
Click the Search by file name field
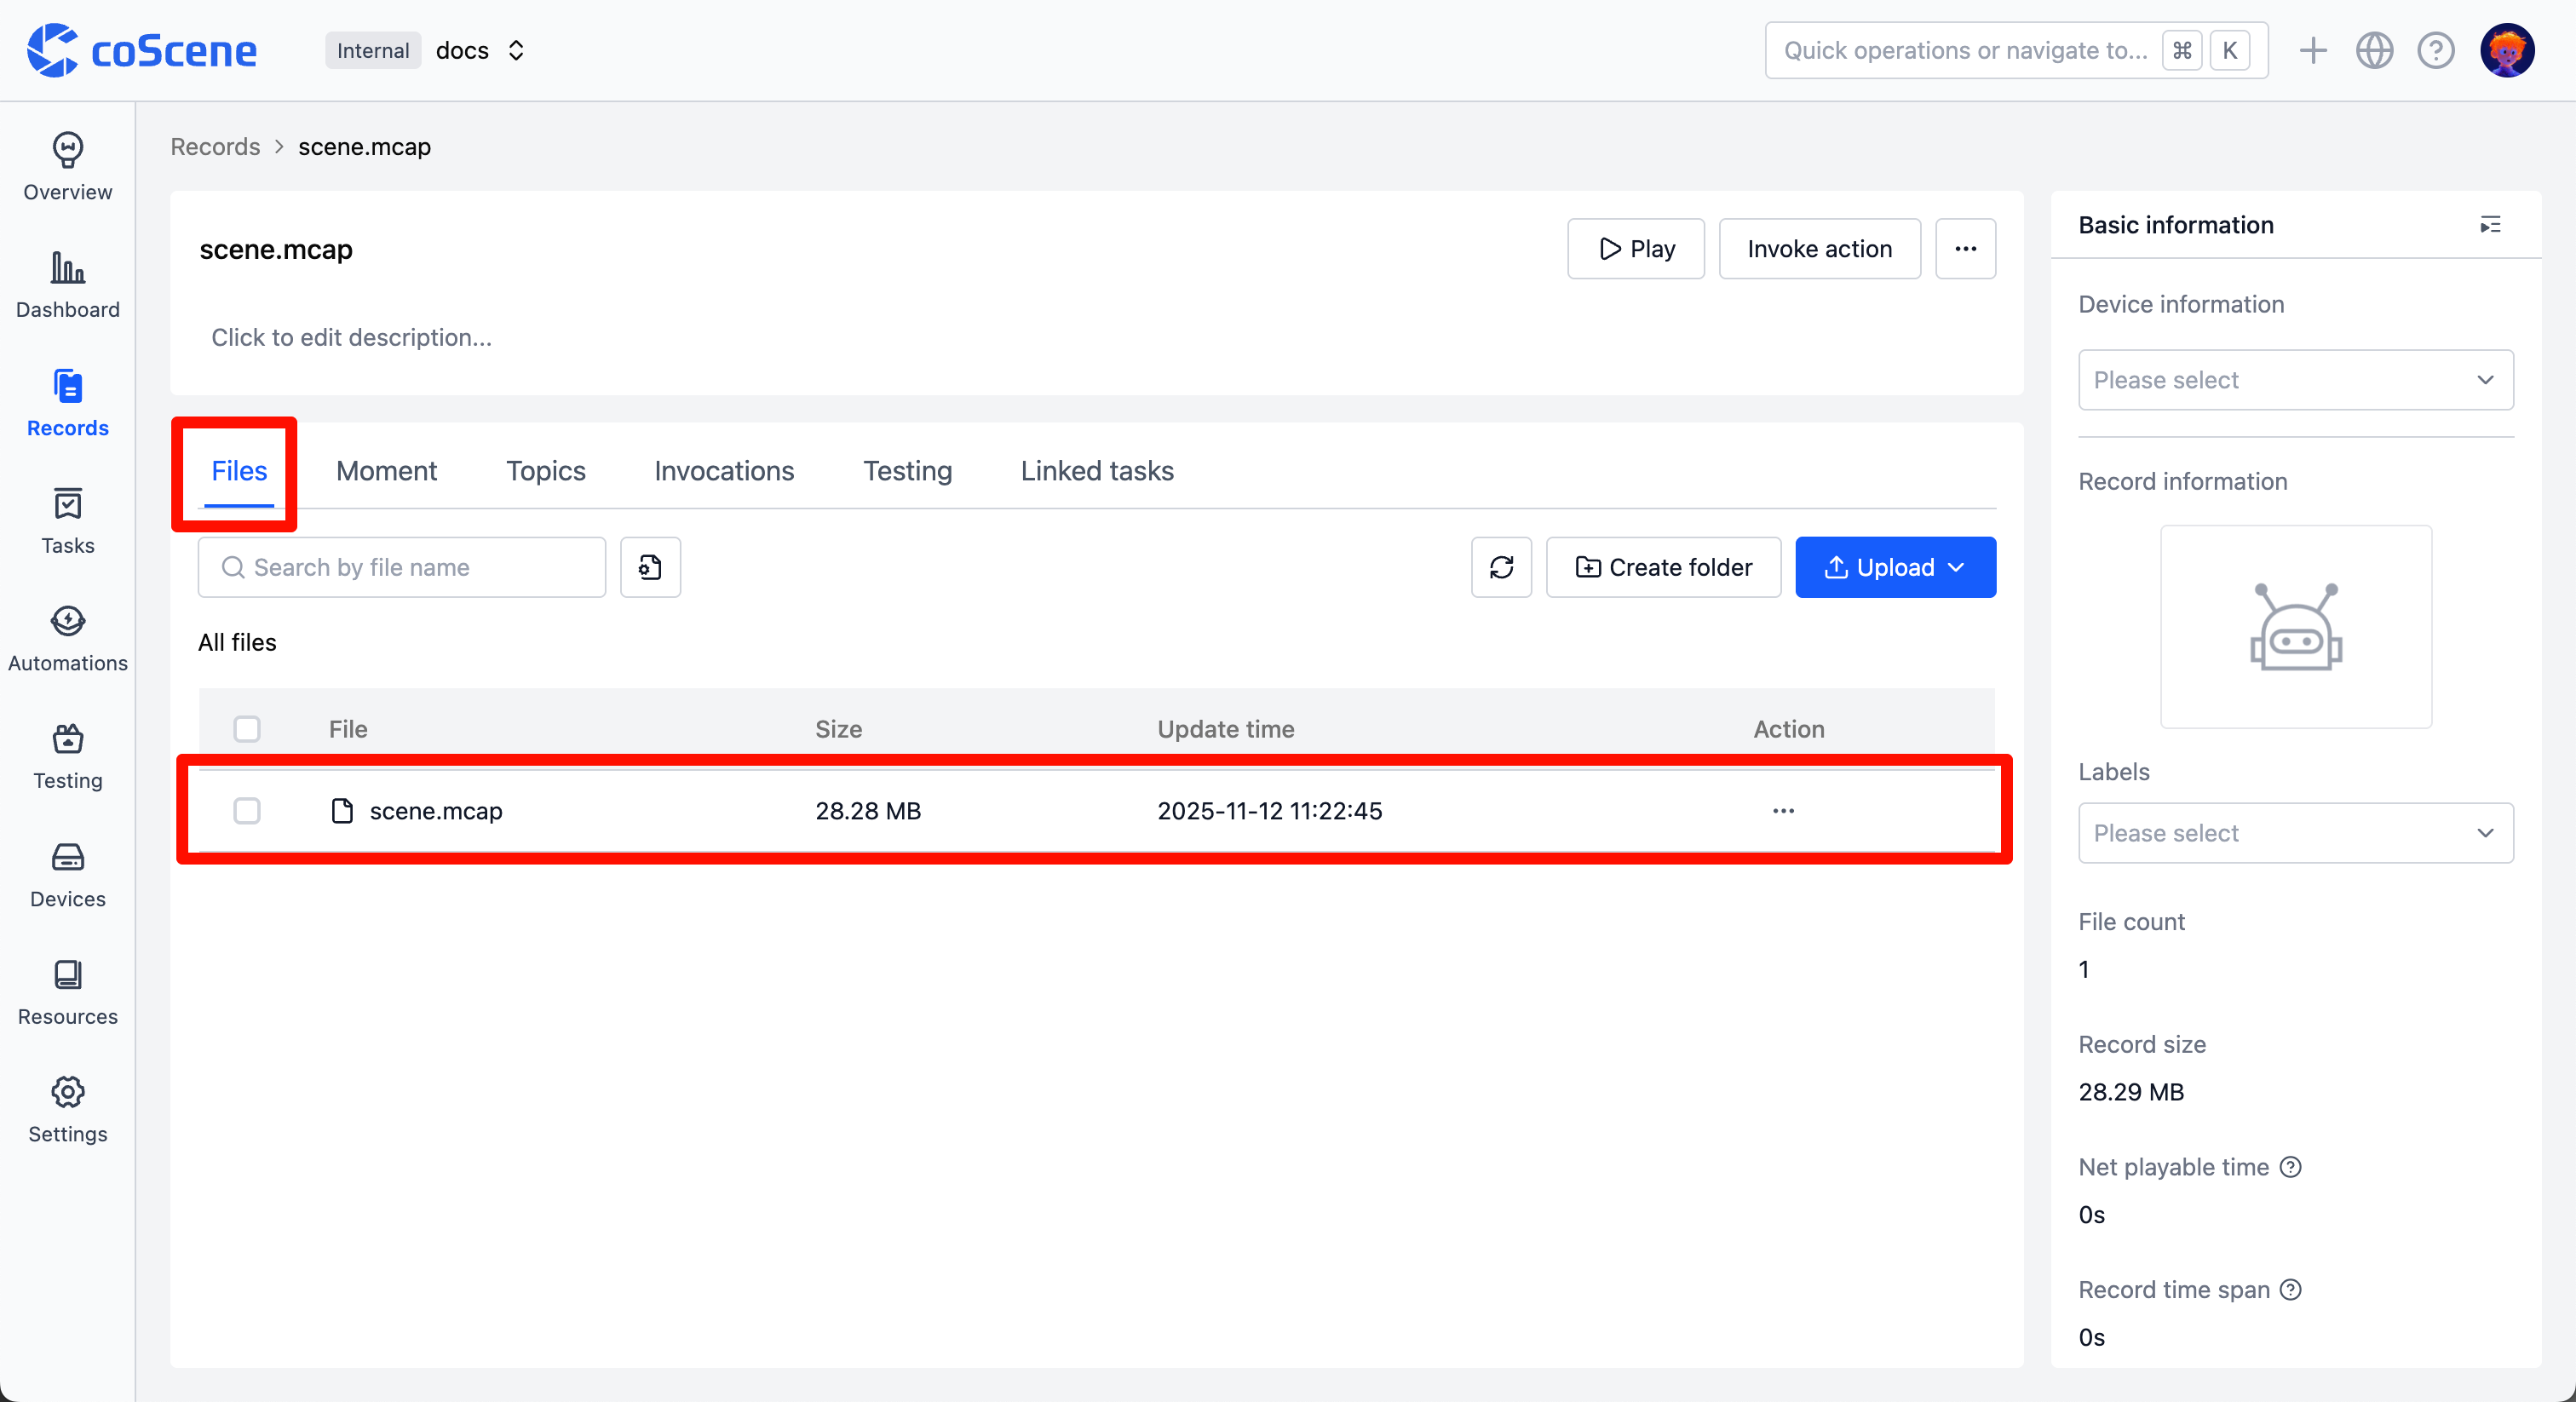(402, 567)
